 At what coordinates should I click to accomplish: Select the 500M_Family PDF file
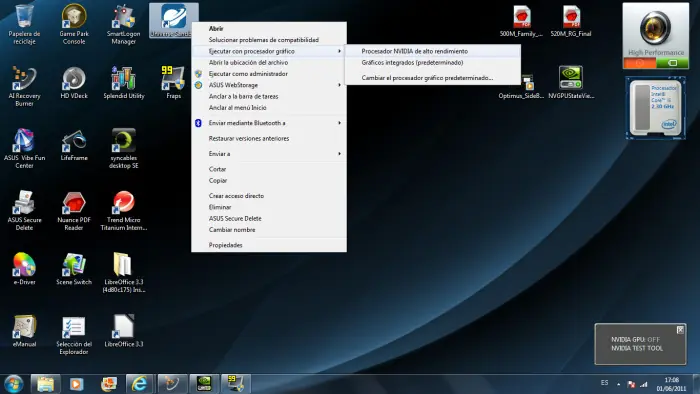[521, 21]
